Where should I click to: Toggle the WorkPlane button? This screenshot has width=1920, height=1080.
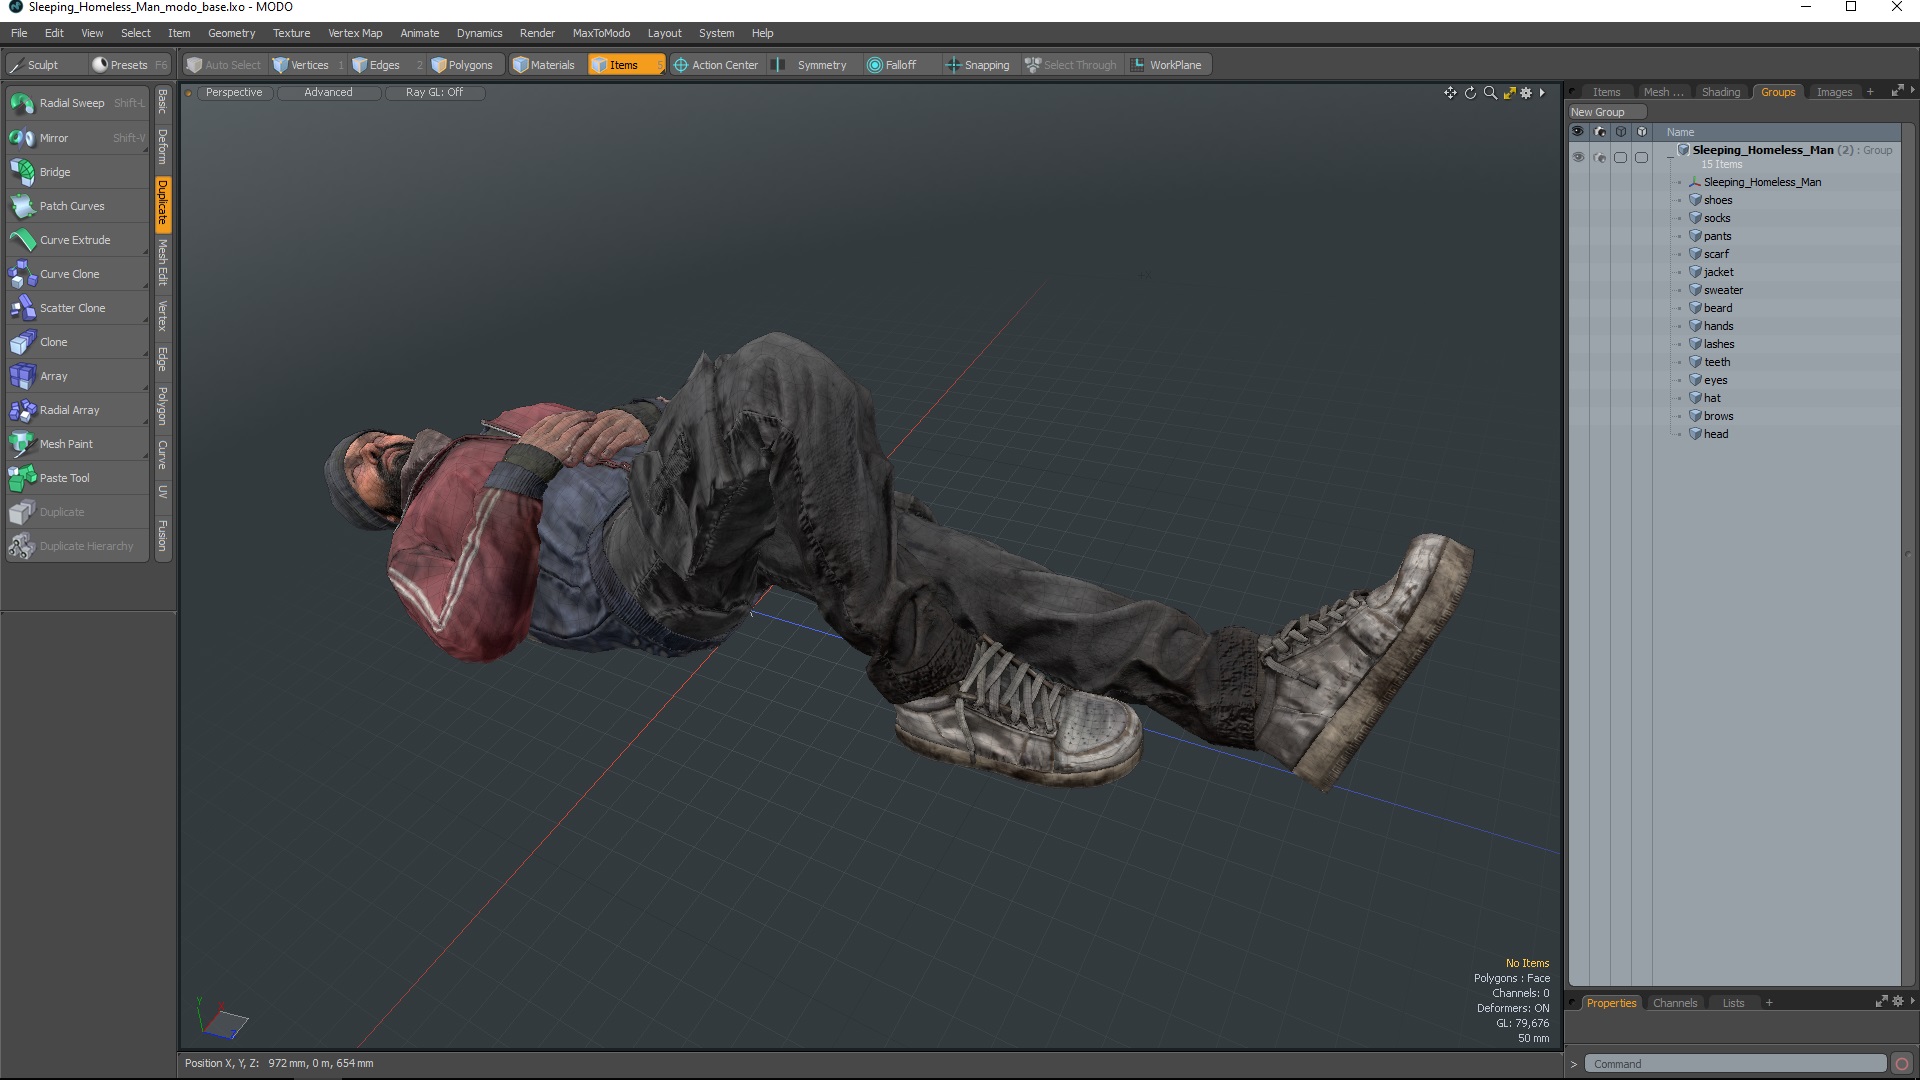pos(1167,65)
